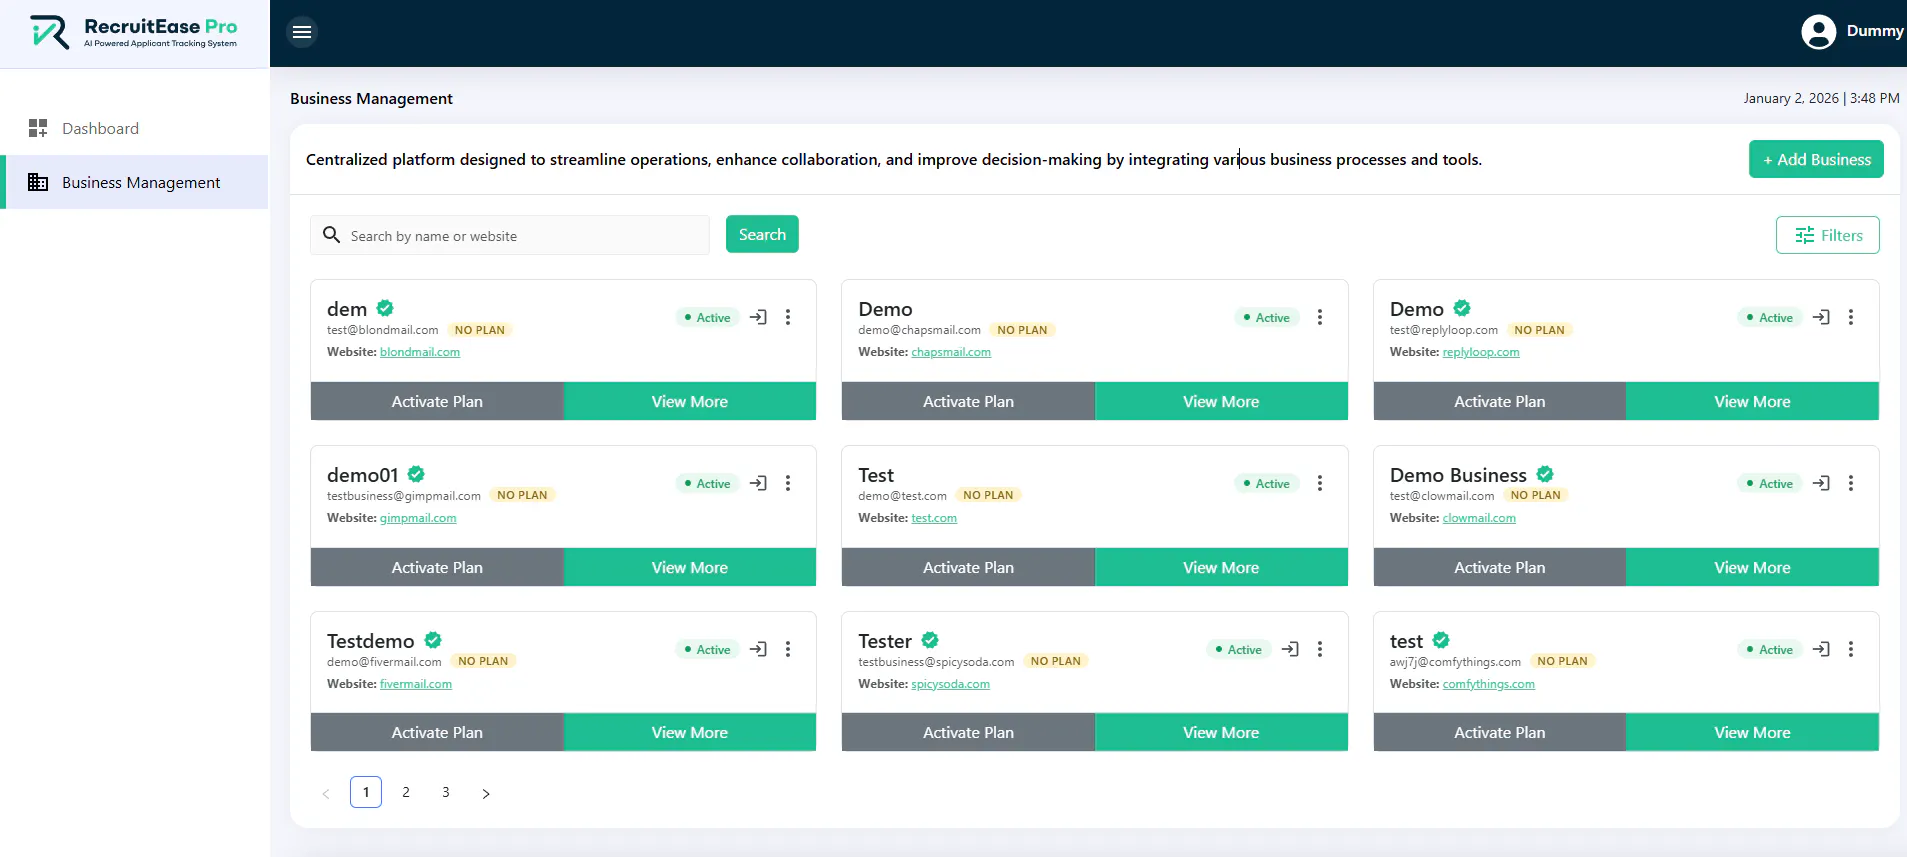View More on comfythings.com test card

pos(1752,732)
